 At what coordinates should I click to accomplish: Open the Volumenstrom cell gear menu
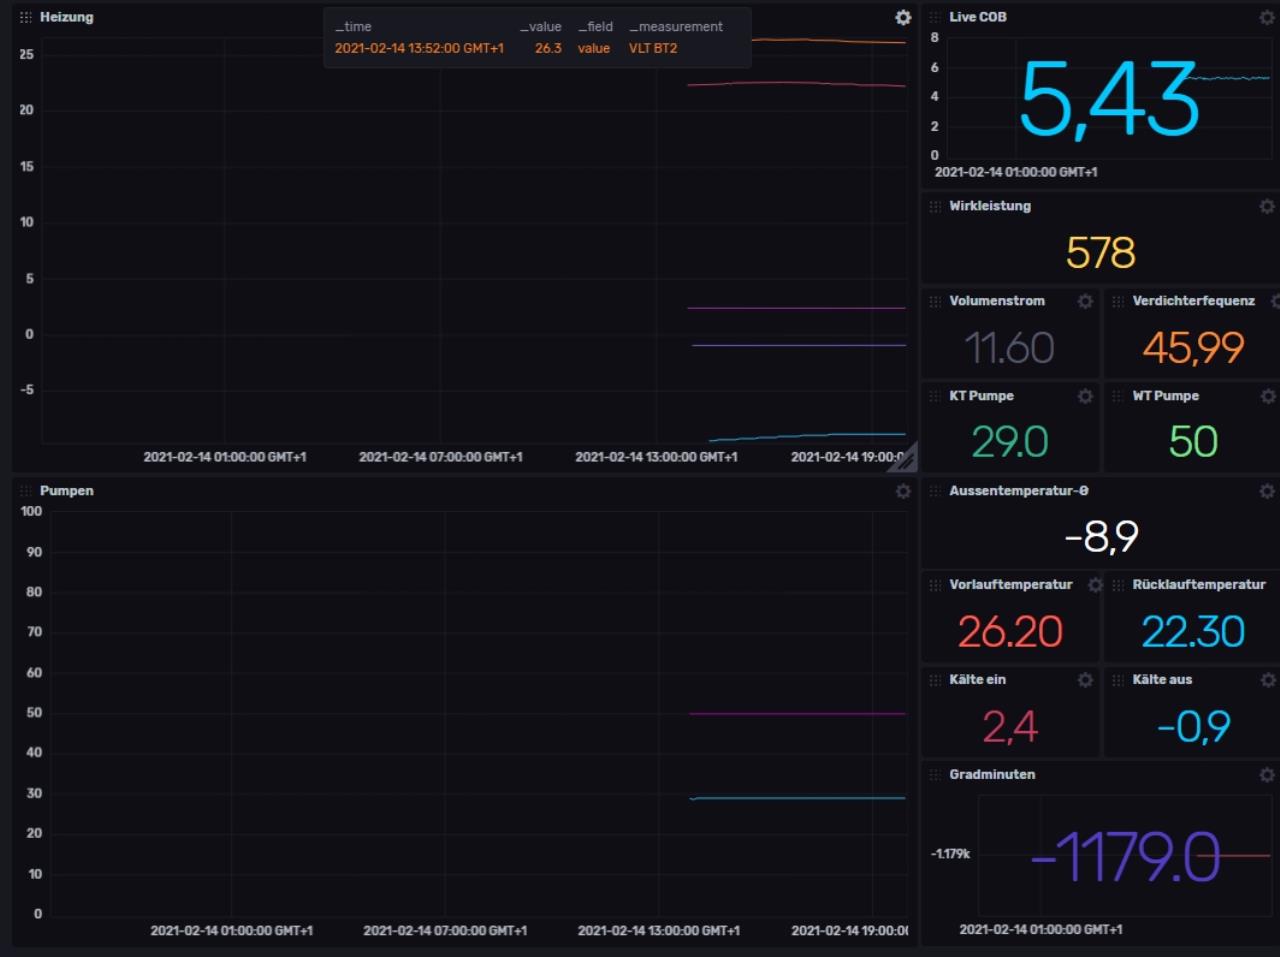[1085, 301]
